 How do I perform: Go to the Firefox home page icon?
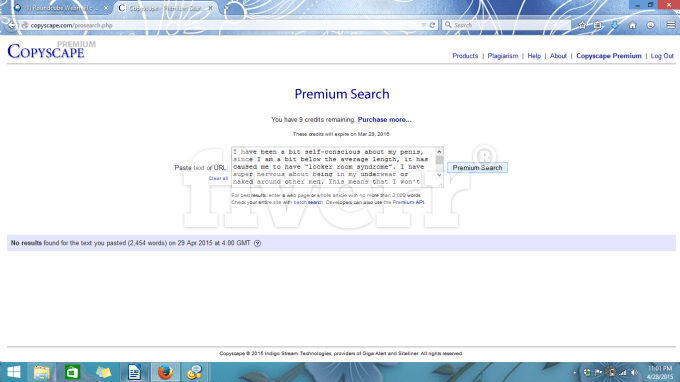point(633,25)
